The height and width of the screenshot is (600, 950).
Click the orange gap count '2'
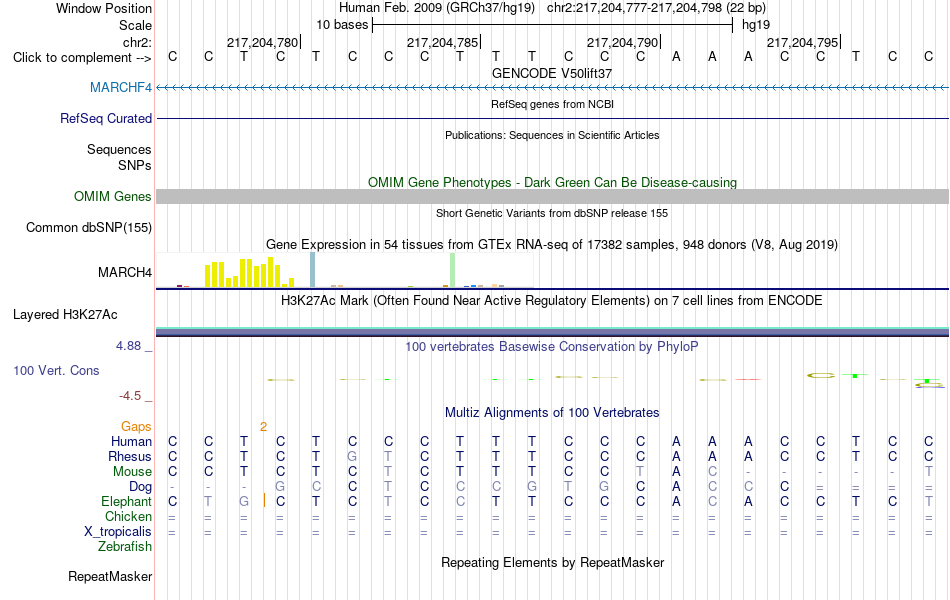[x=264, y=427]
